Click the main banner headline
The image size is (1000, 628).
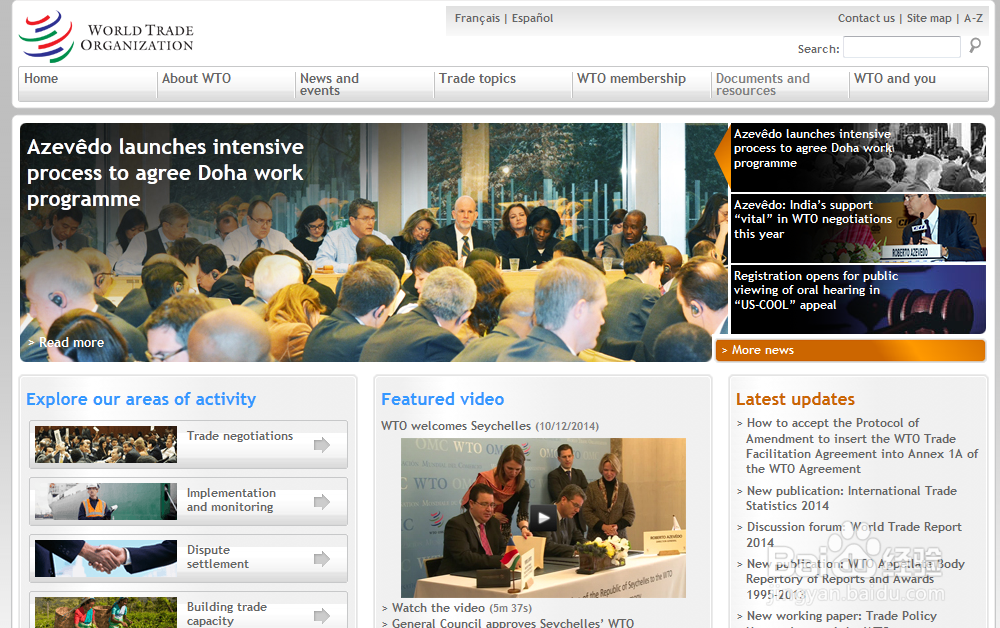click(165, 173)
